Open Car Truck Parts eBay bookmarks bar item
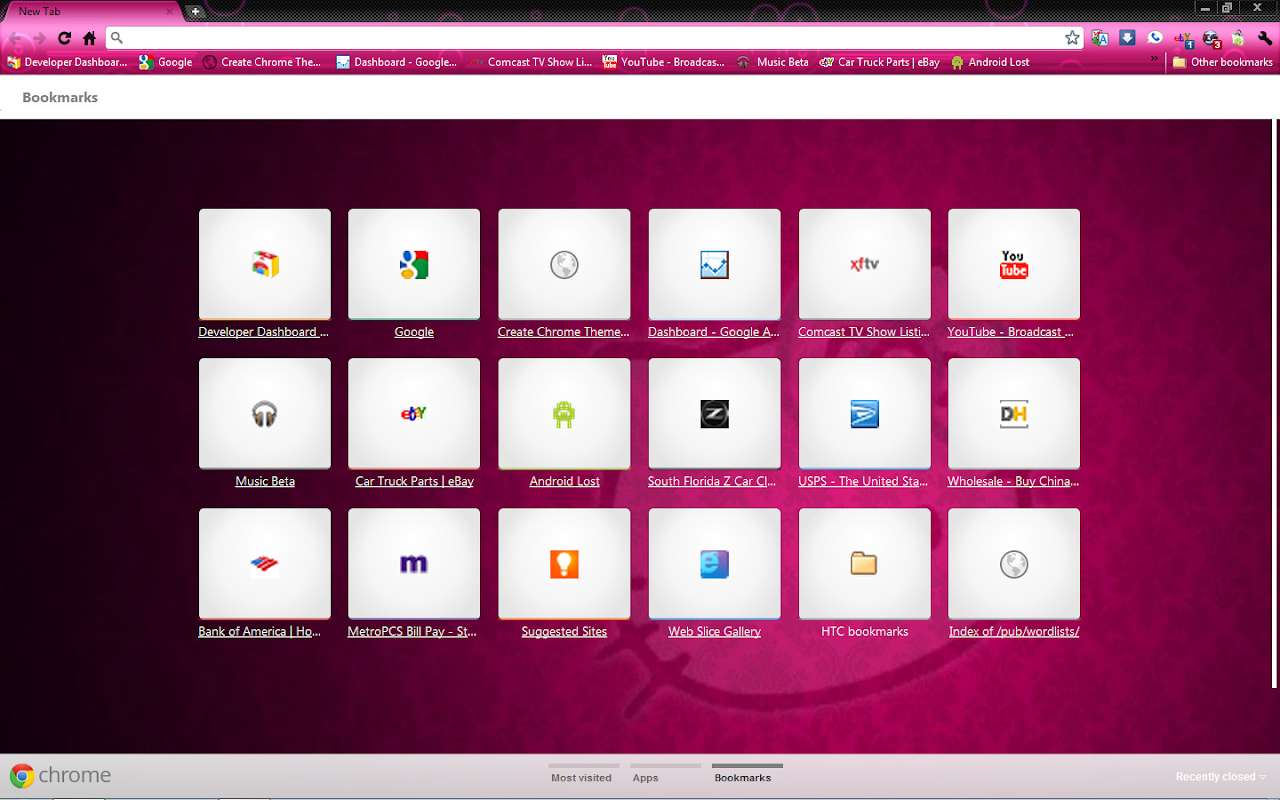The width and height of the screenshot is (1280, 800). (x=880, y=62)
